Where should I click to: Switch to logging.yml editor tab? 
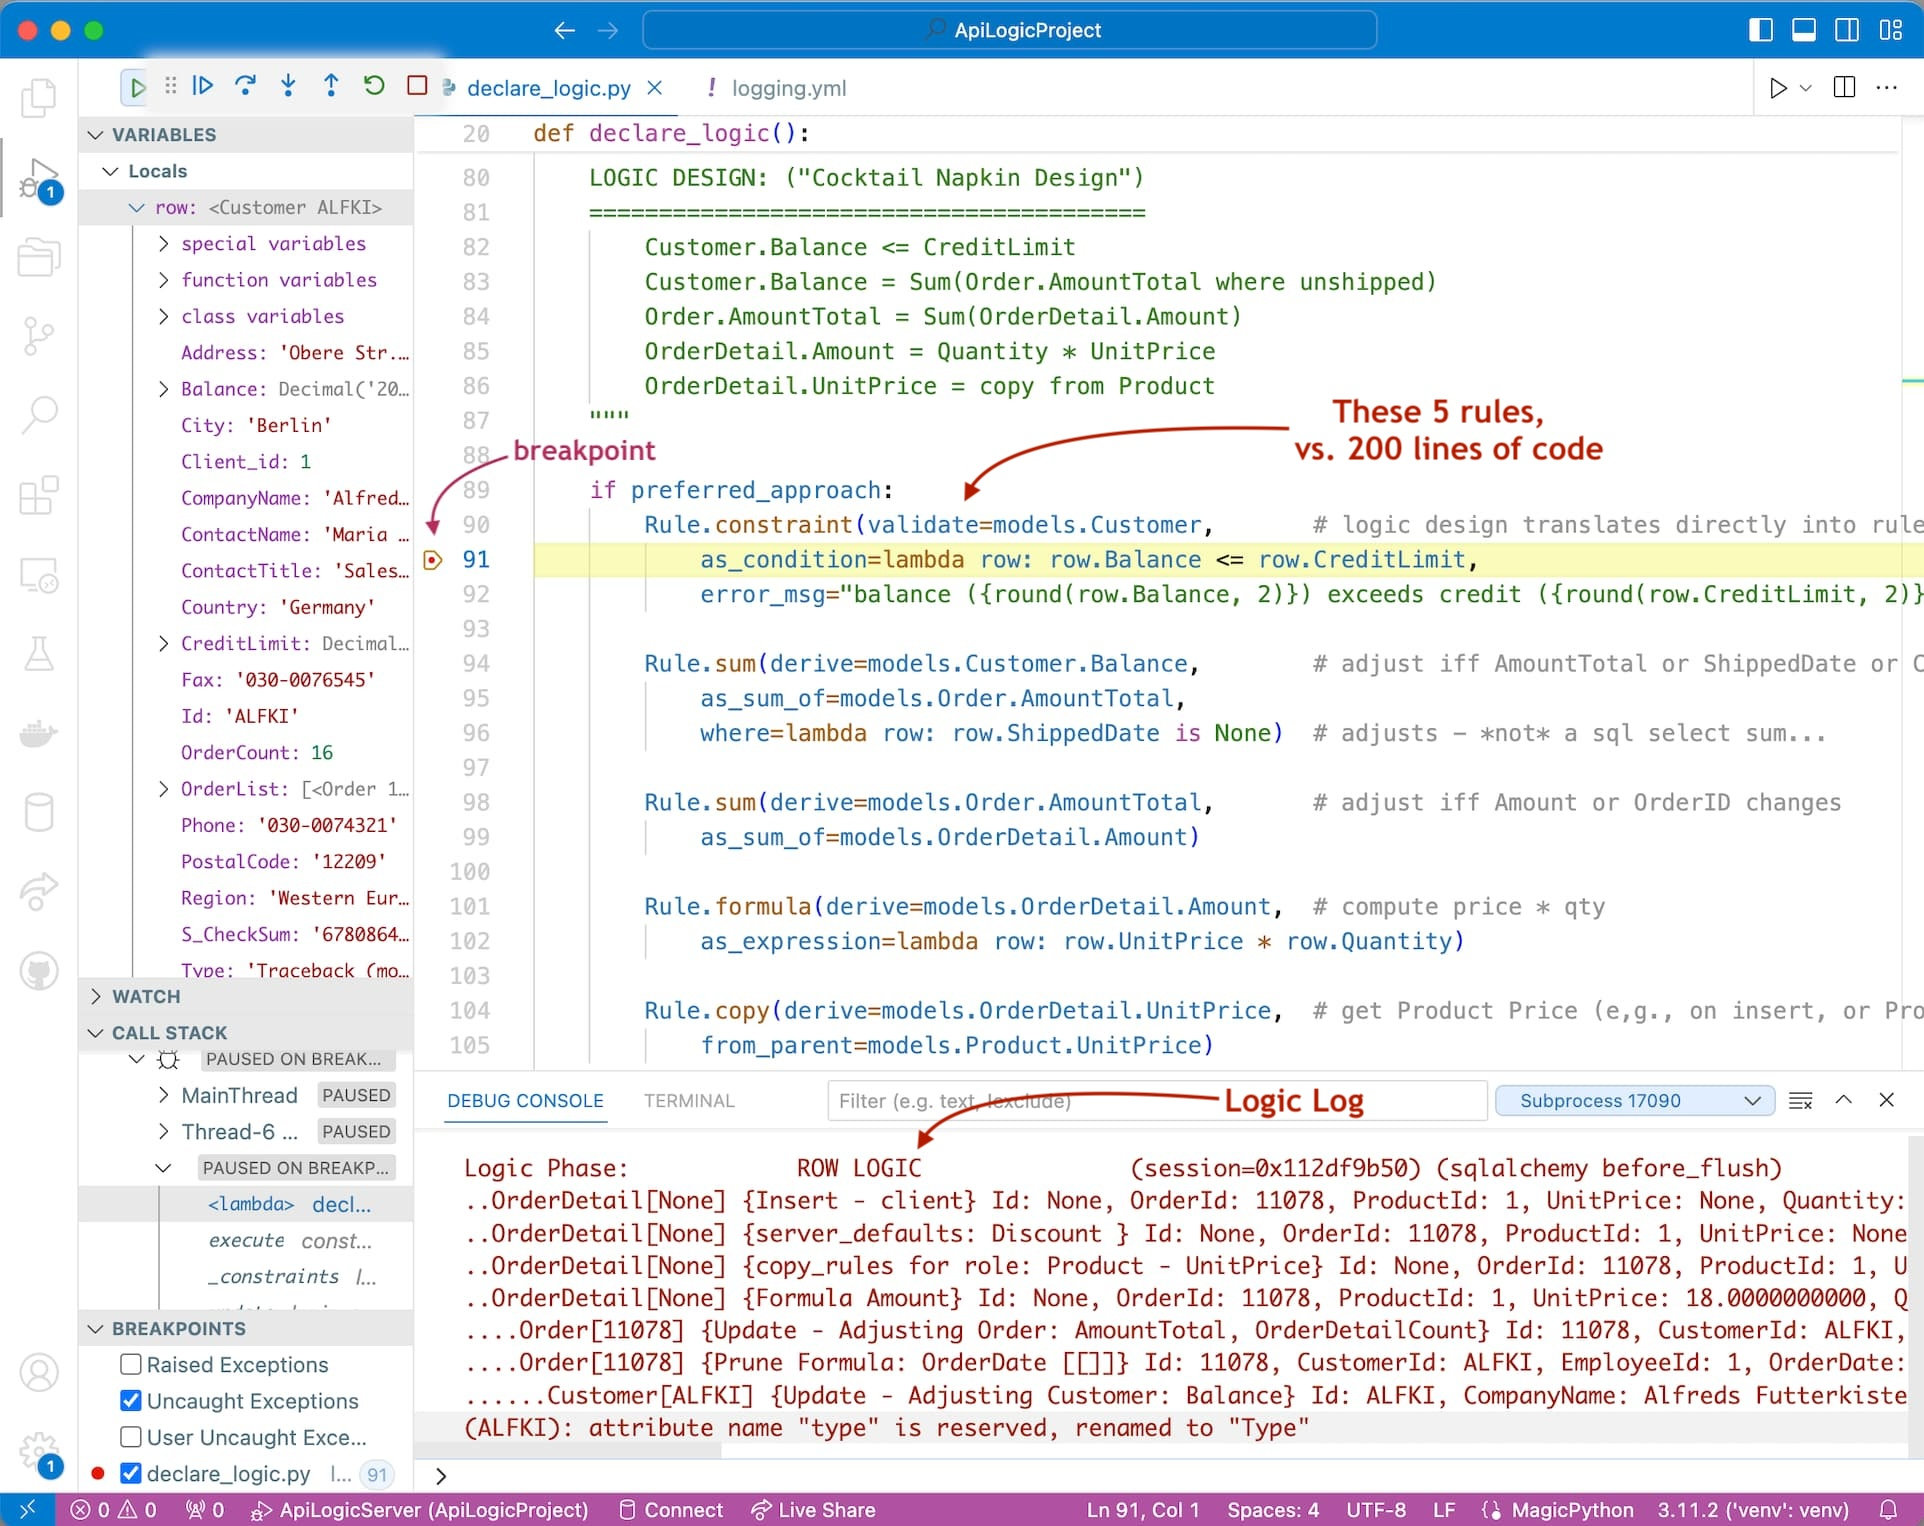click(789, 88)
